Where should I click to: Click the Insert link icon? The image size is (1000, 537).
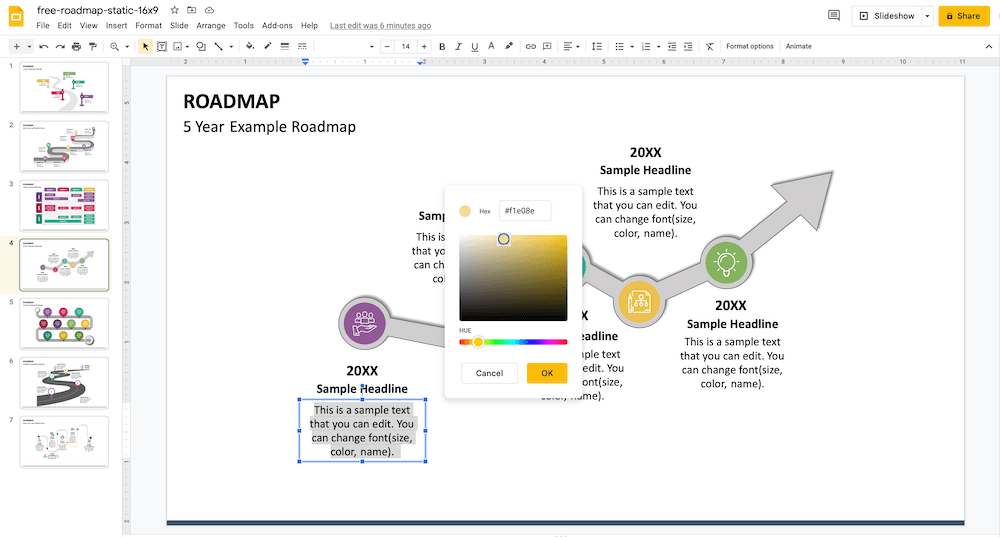[x=531, y=47]
